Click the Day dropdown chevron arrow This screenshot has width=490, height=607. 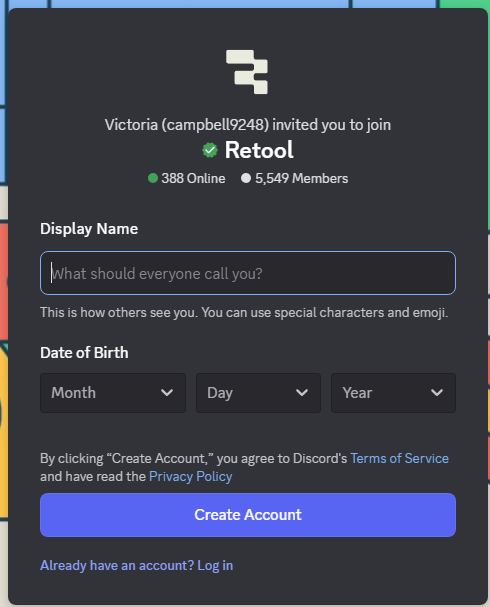(302, 393)
